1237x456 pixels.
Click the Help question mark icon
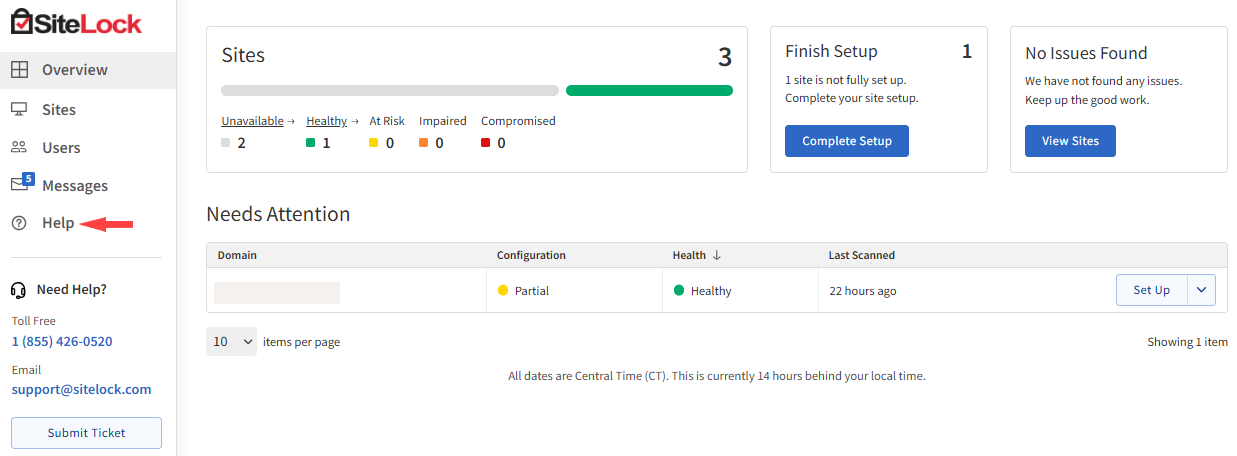[19, 223]
